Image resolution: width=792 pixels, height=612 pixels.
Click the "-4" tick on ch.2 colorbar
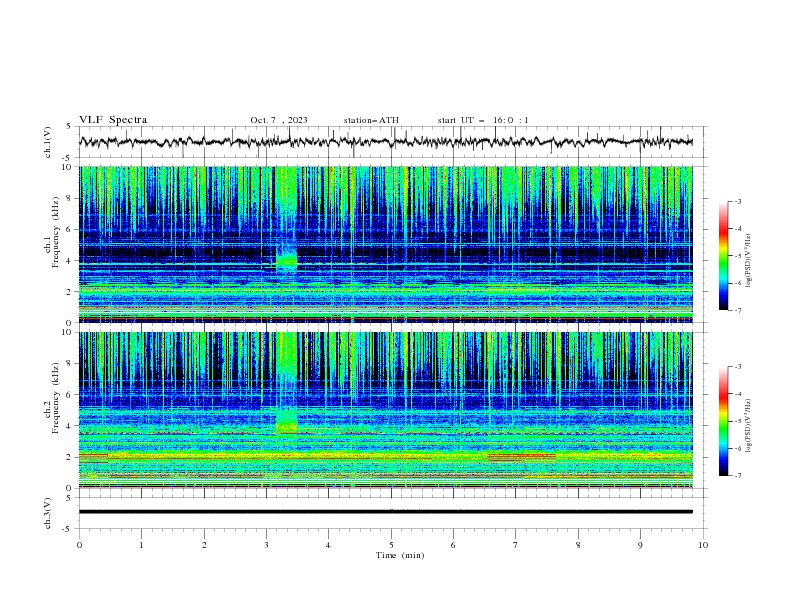(738, 394)
